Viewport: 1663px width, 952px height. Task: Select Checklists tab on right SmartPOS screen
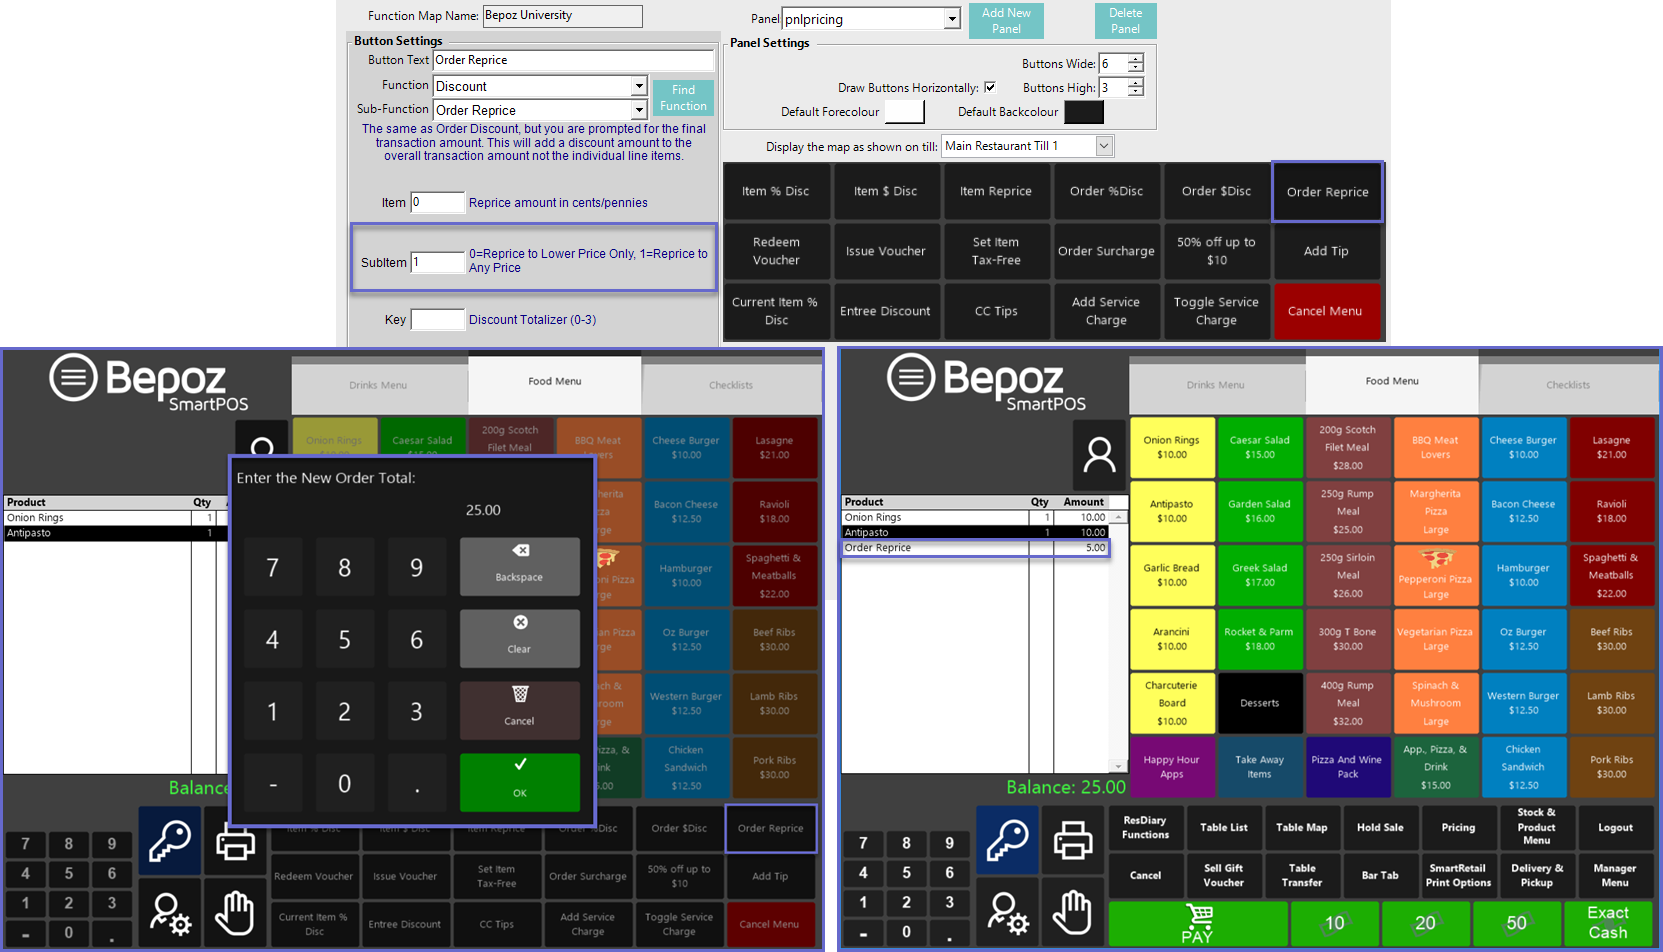(x=1568, y=385)
